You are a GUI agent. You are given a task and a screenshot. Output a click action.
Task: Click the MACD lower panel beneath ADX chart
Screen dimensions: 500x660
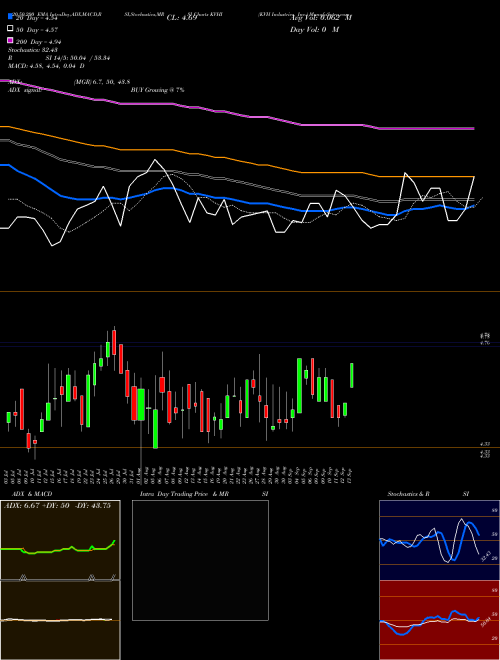click(x=60, y=620)
